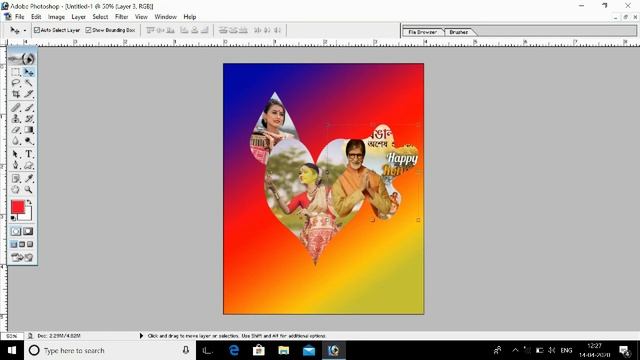This screenshot has width=640, height=360.
Task: Select the Lasso tool
Action: [x=16, y=83]
